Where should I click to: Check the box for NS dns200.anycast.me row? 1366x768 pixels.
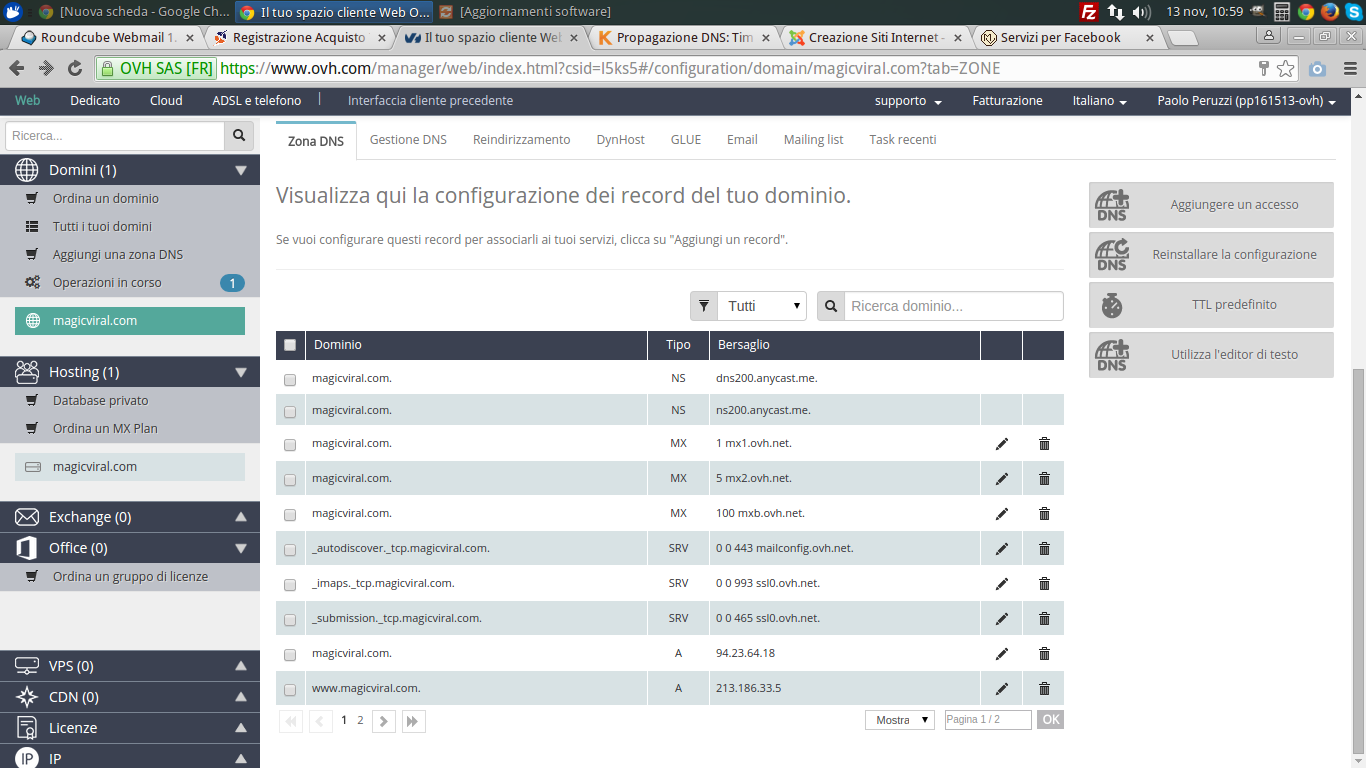[290, 380]
